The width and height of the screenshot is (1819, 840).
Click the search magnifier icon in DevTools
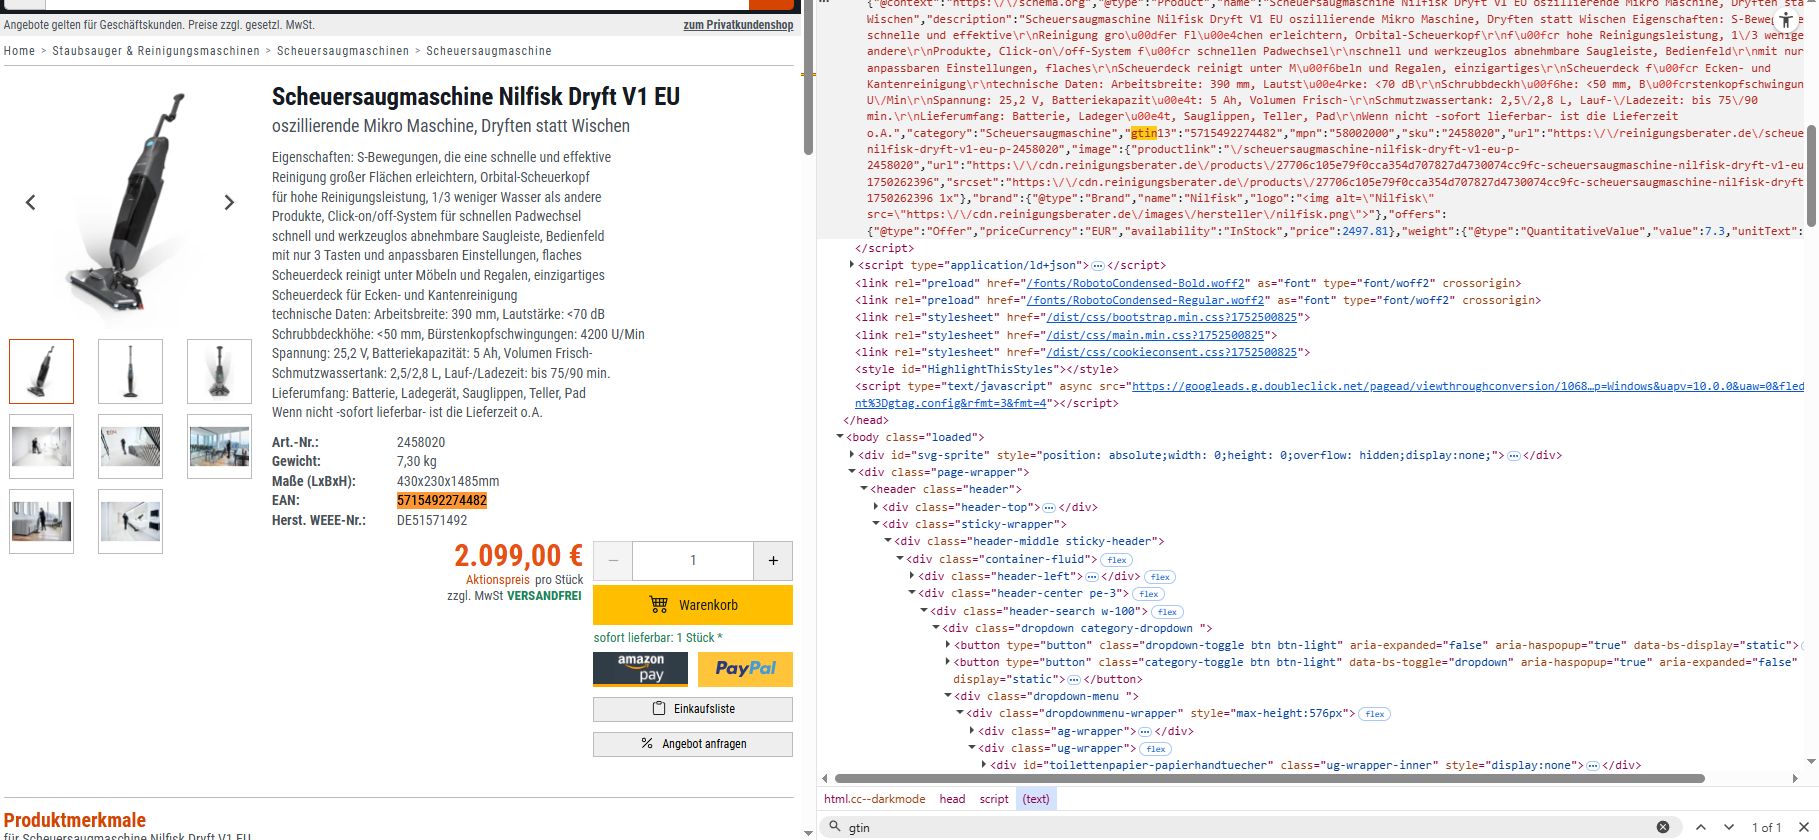tap(833, 827)
